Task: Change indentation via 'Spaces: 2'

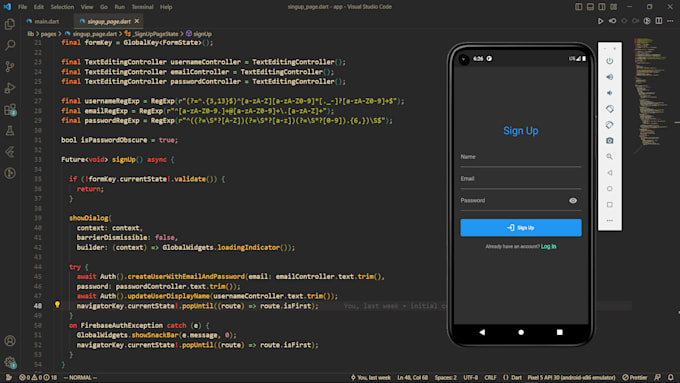Action: tap(445, 377)
